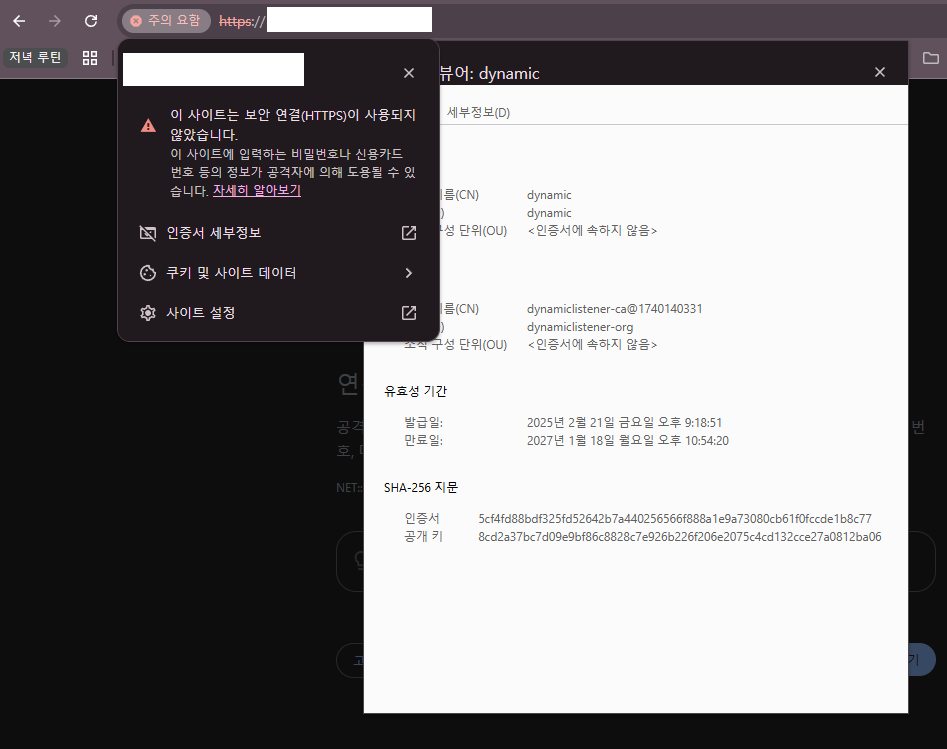Screen dimensions: 947x749
Task: Open the bookmarks apps grid icon
Action: tap(89, 57)
